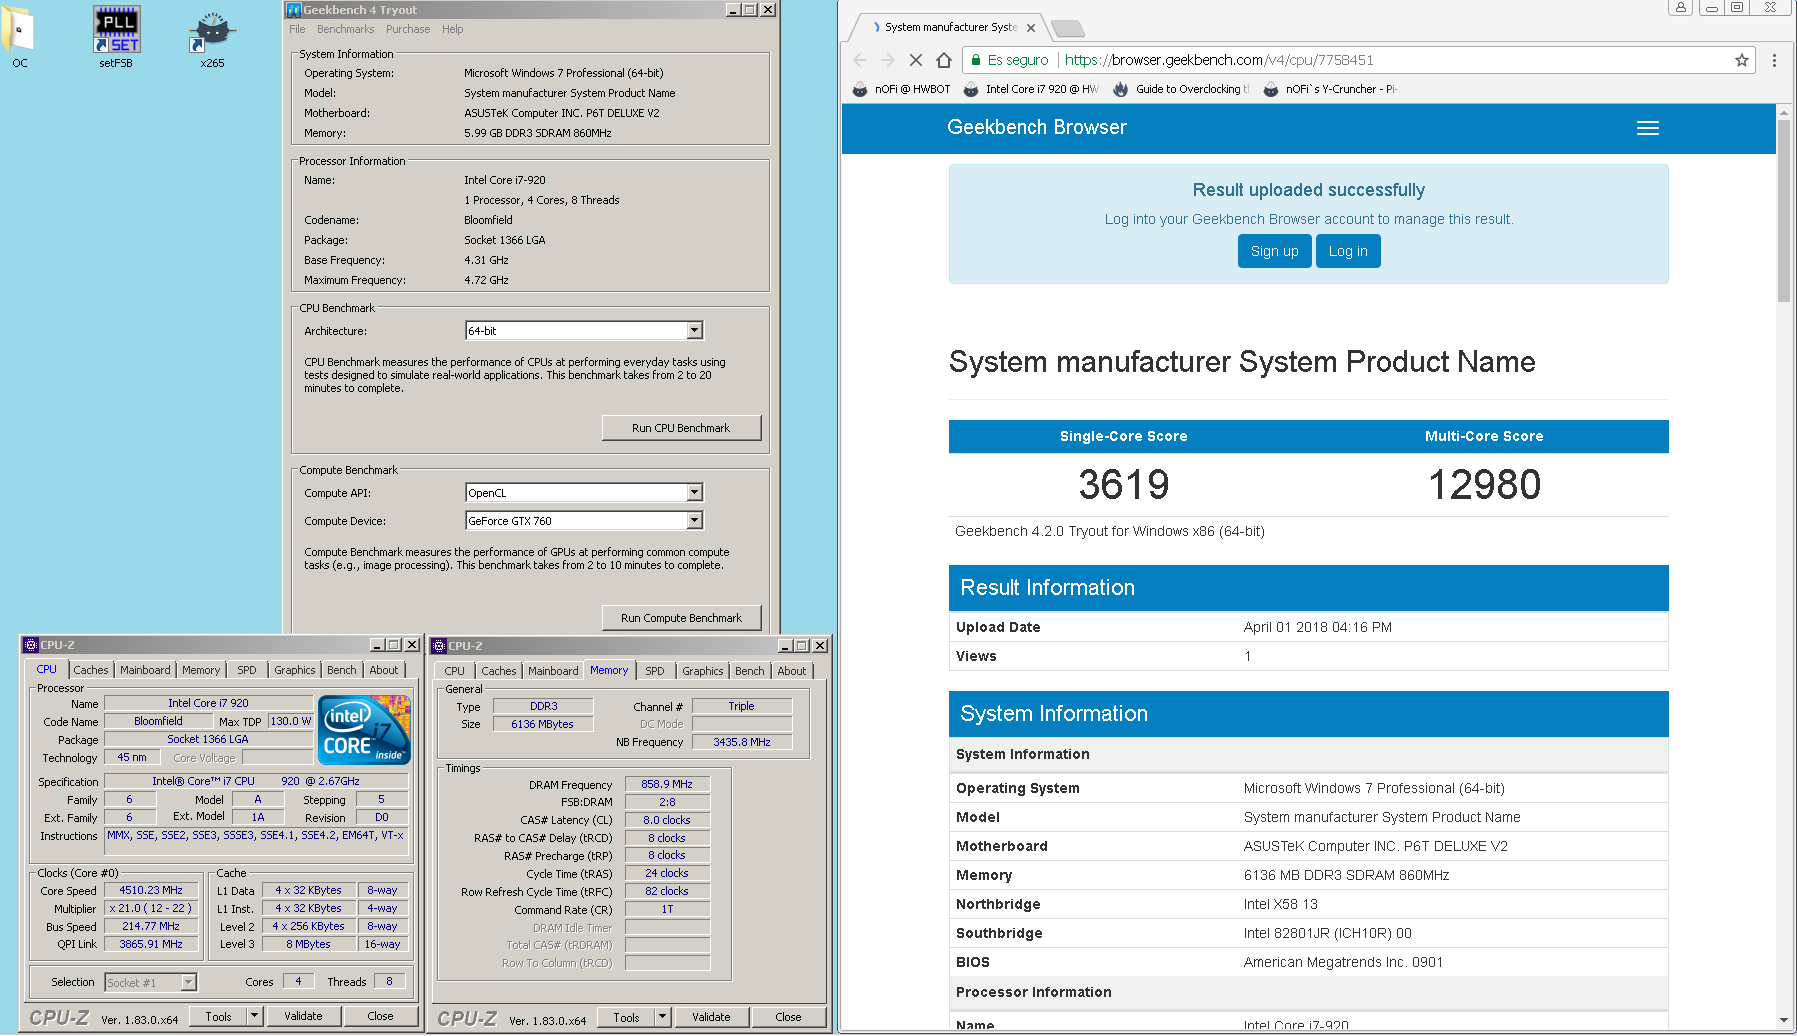The image size is (1797, 1036).
Task: Go to the browser home page
Action: (x=944, y=60)
